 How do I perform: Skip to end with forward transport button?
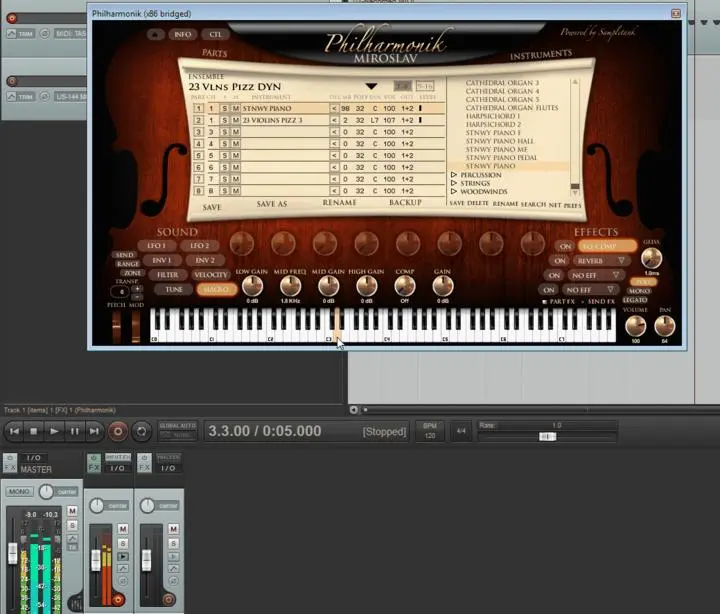(94, 431)
